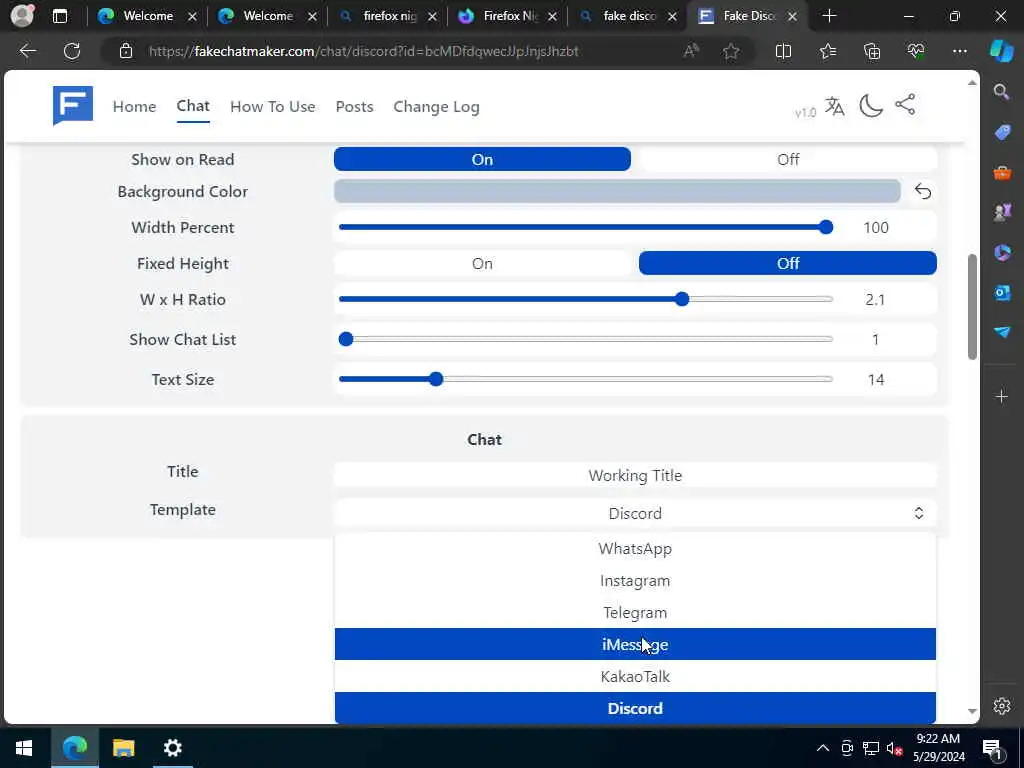Pick the Background Color swatch bar
Image resolution: width=1024 pixels, height=768 pixels.
[617, 191]
